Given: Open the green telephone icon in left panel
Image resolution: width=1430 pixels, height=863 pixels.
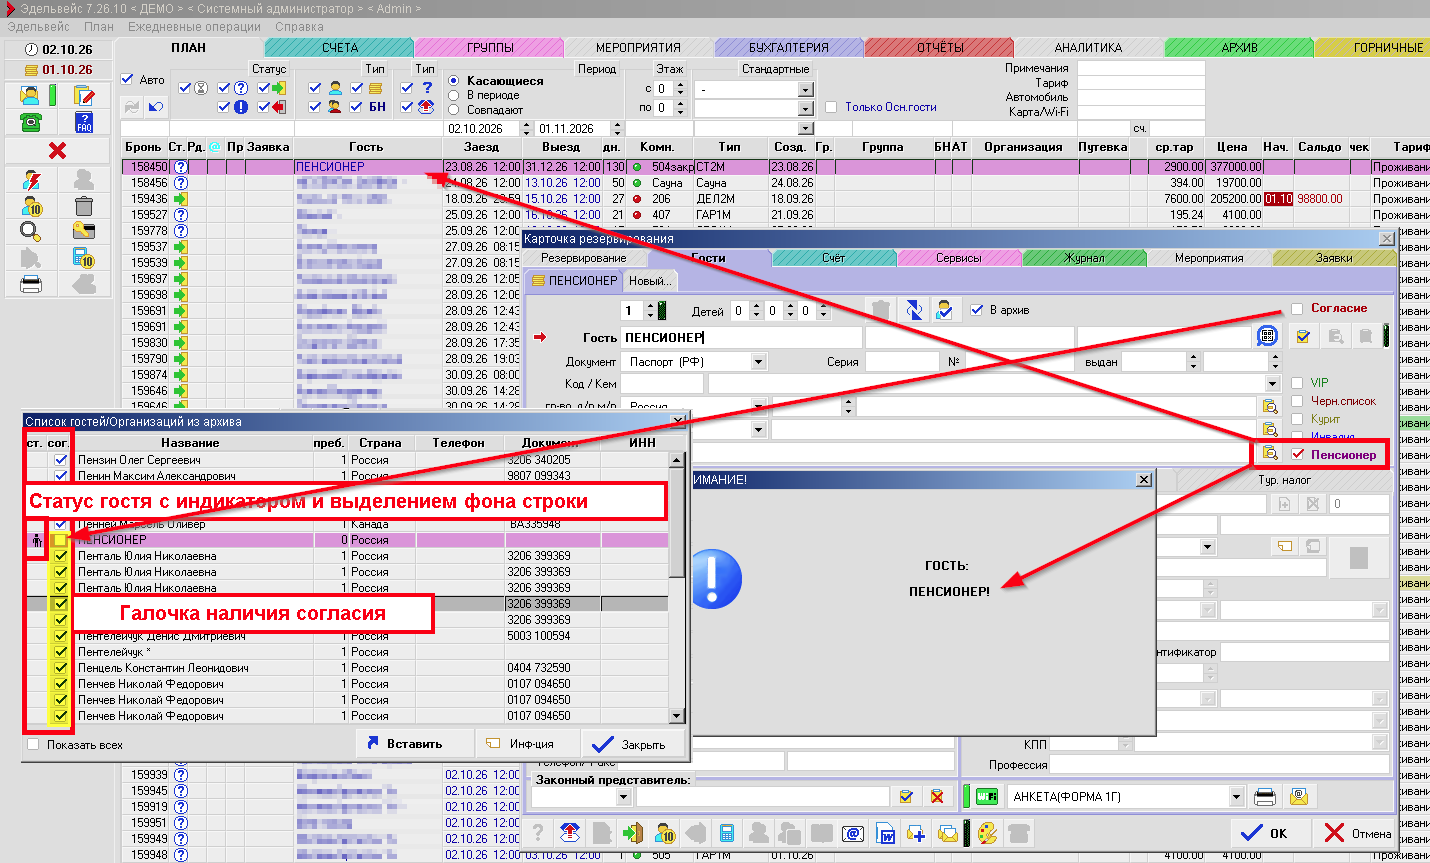Looking at the screenshot, I should click(x=31, y=122).
